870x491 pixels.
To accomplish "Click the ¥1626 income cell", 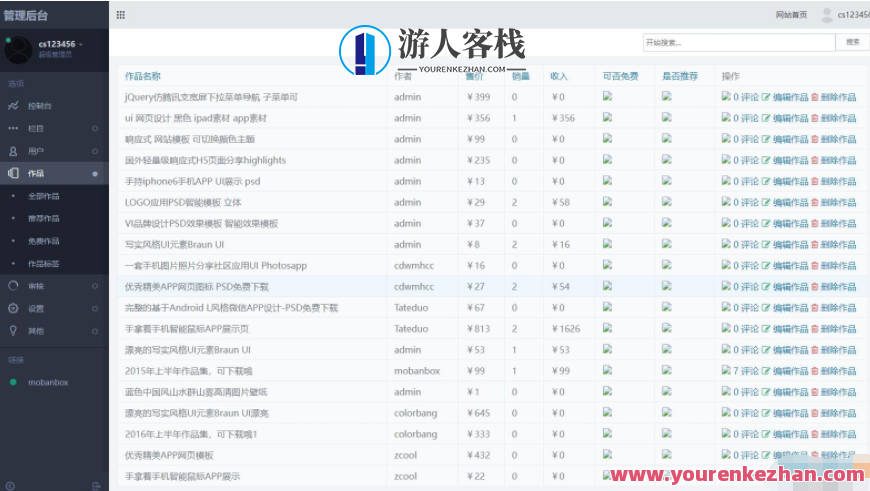I will pos(566,329).
